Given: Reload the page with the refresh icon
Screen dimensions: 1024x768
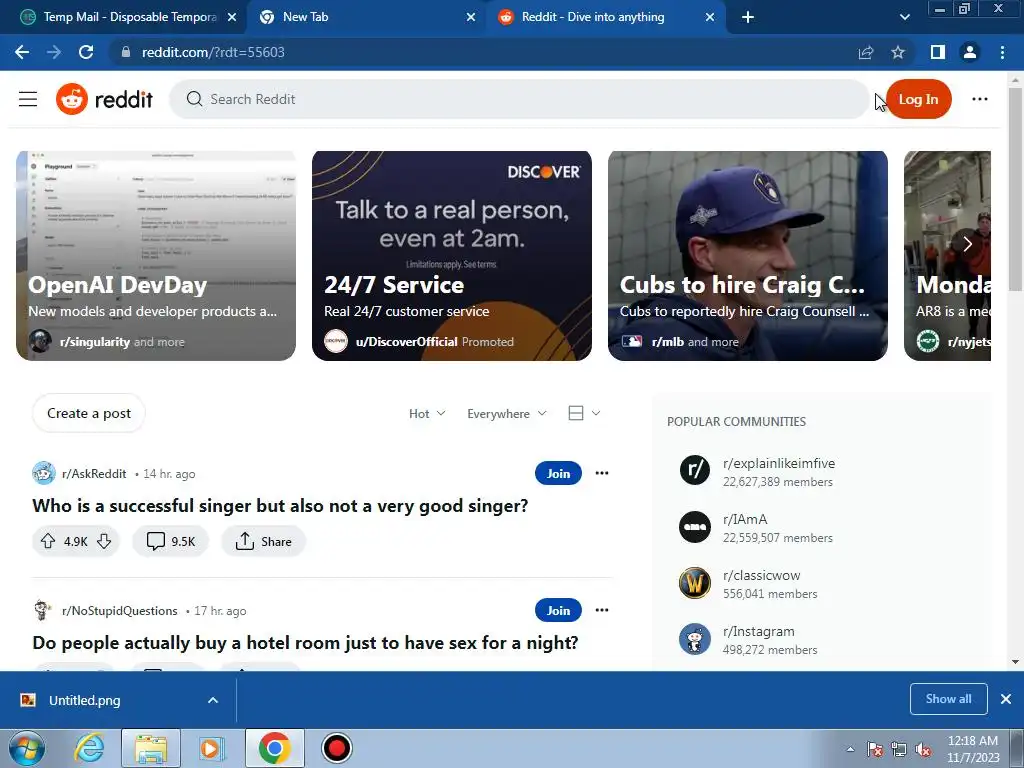Looking at the screenshot, I should coord(86,52).
